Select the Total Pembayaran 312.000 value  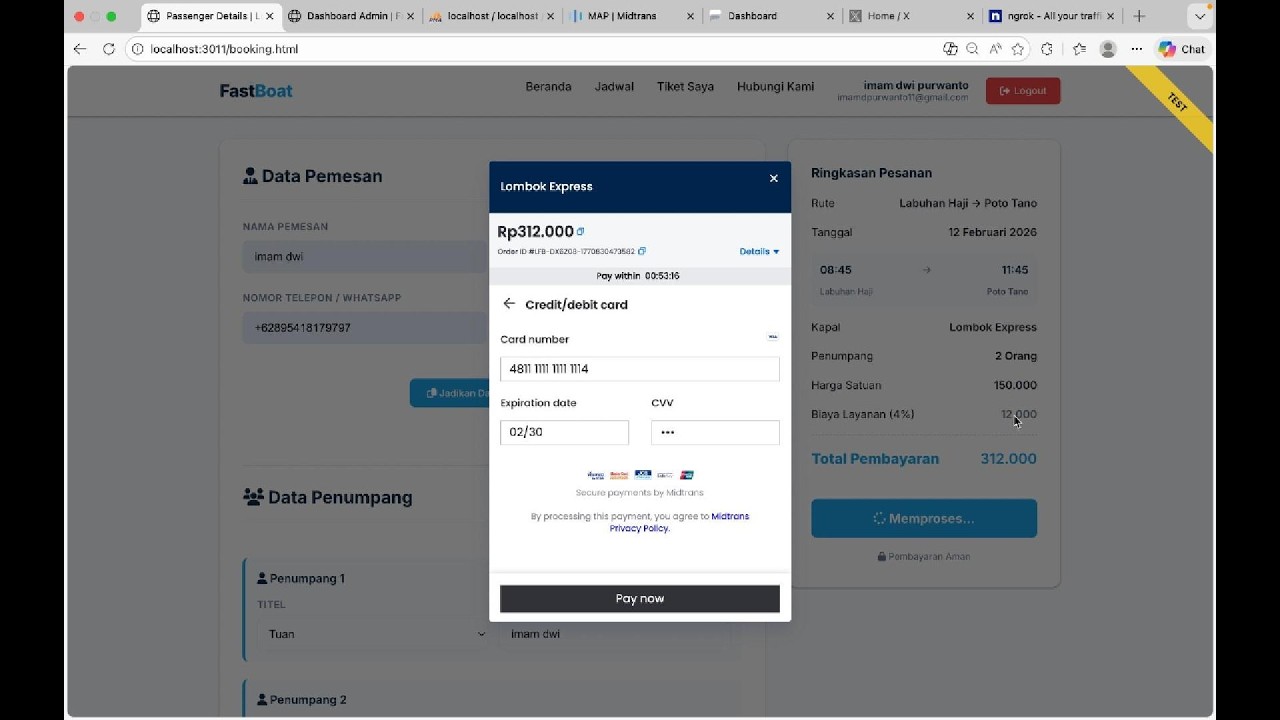1008,459
